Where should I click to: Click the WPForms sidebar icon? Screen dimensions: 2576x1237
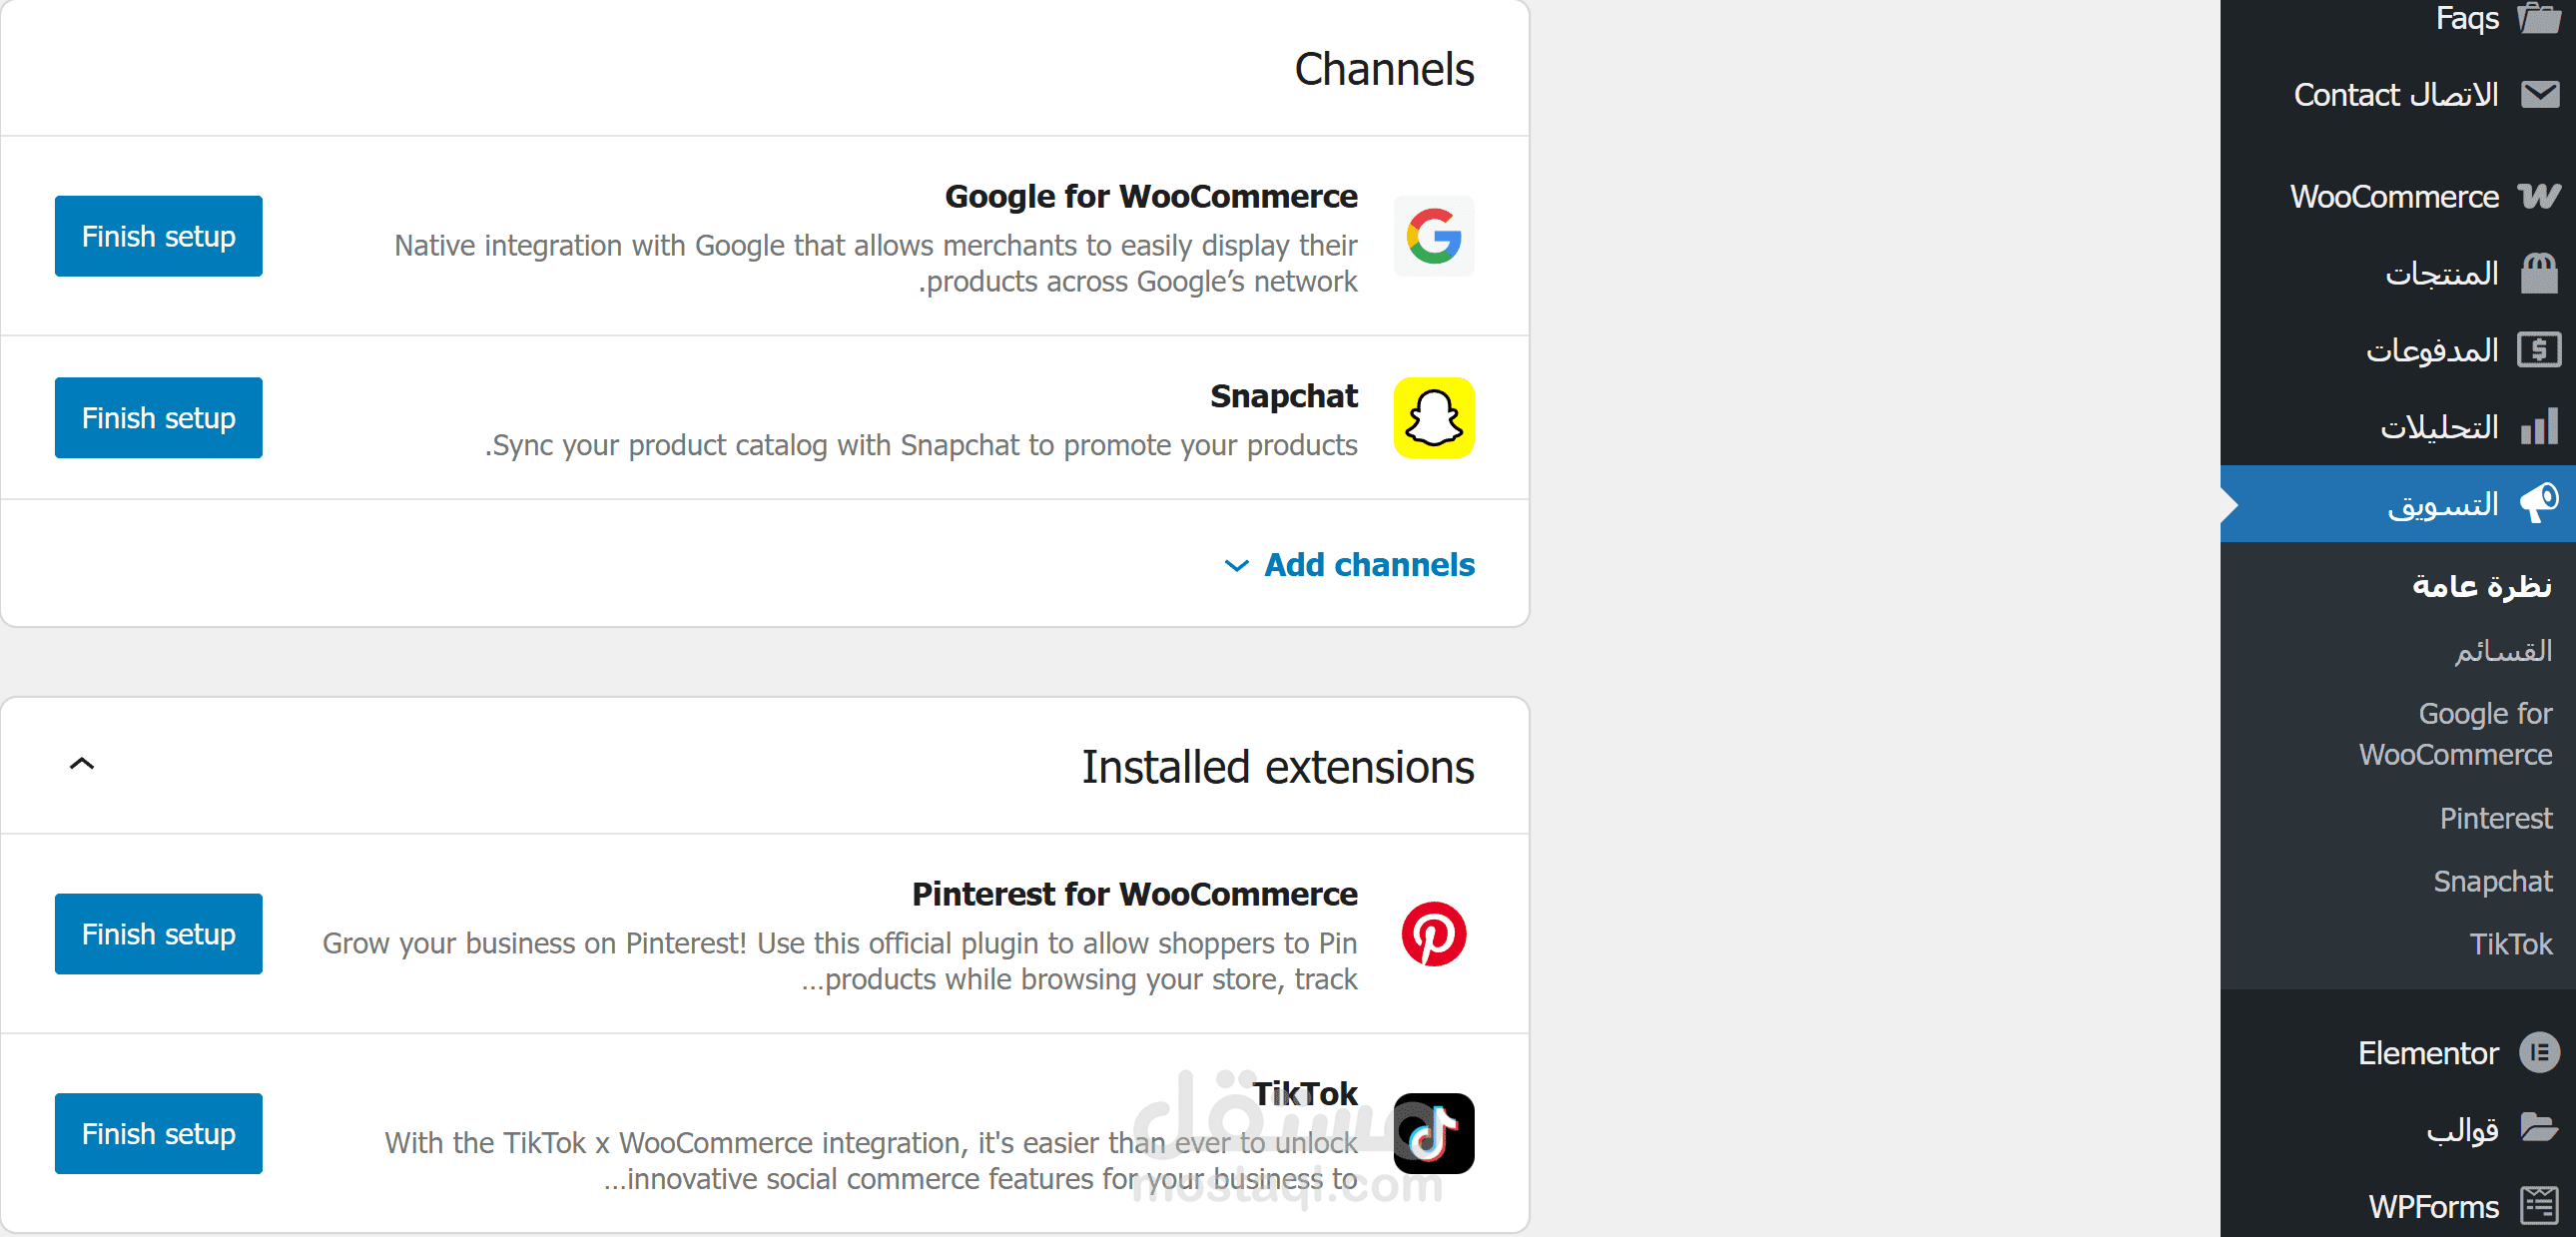[x=2538, y=1206]
